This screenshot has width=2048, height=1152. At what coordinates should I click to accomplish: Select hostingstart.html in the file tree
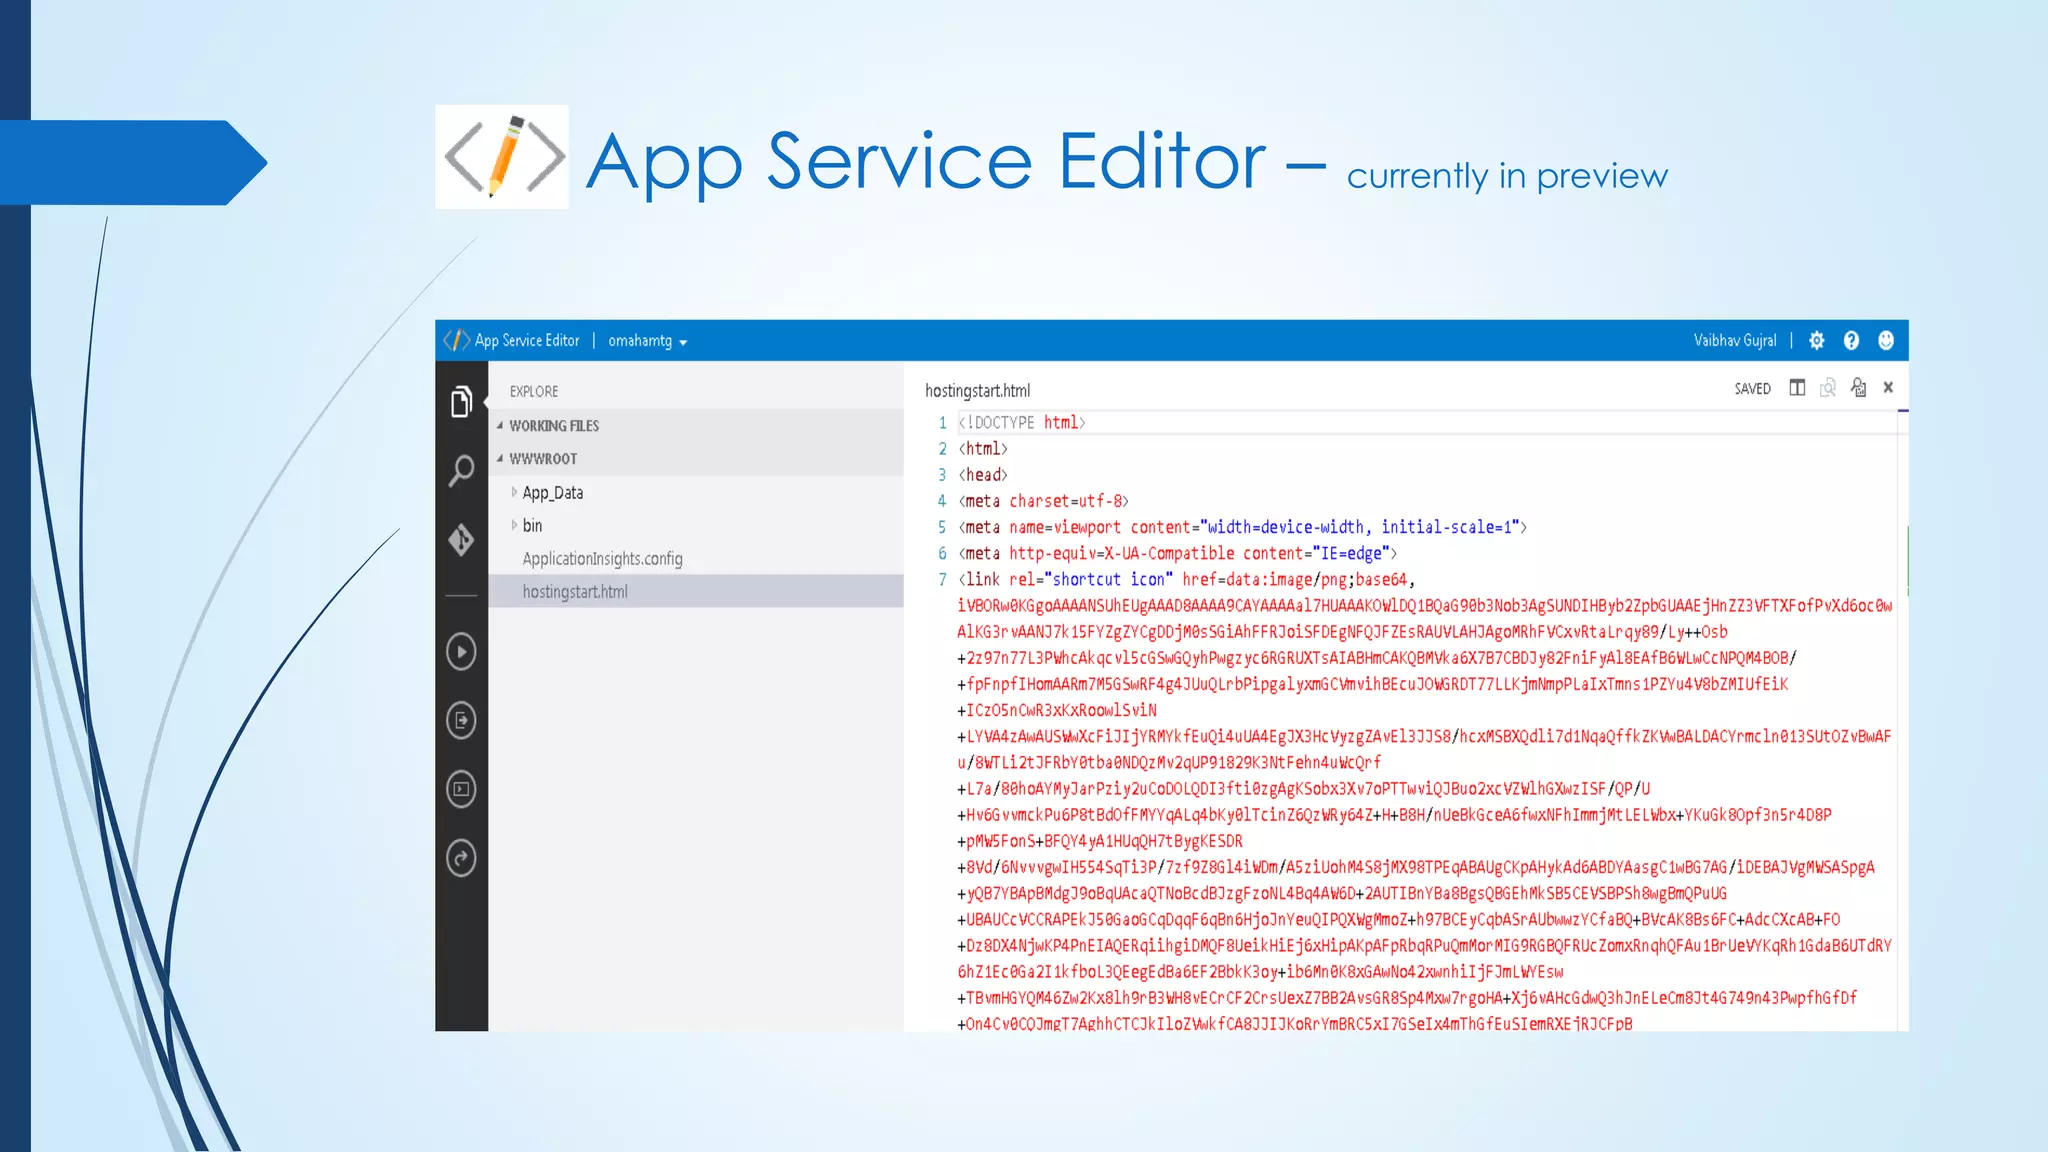tap(696, 592)
